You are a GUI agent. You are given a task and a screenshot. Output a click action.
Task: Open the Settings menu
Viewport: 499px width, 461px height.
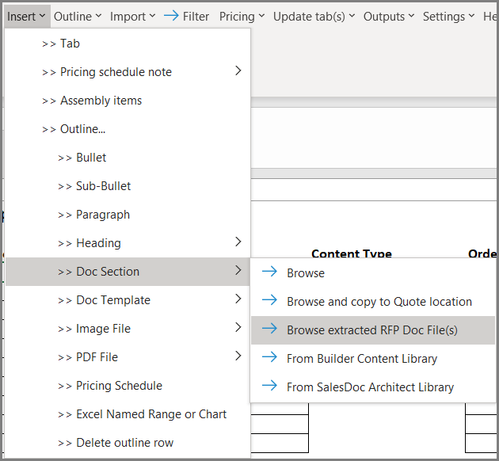coord(448,16)
